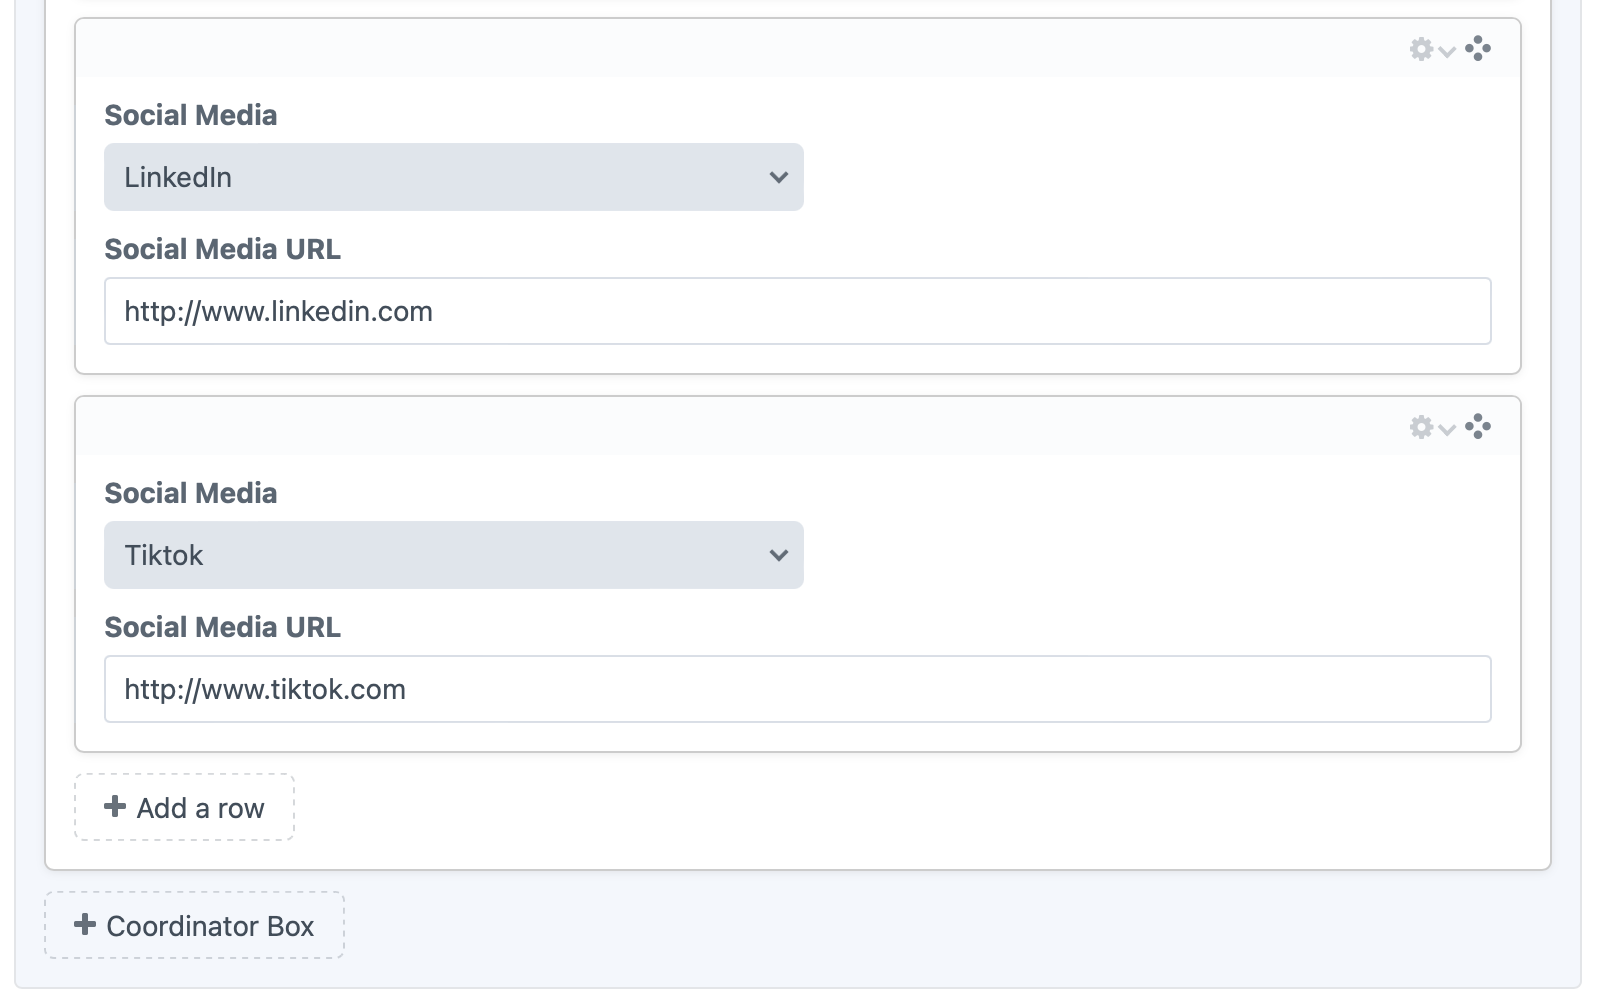Viewport: 1600px width, 1002px height.
Task: Expand the chevron next to Tiktok row gear
Action: pyautogui.click(x=1447, y=430)
